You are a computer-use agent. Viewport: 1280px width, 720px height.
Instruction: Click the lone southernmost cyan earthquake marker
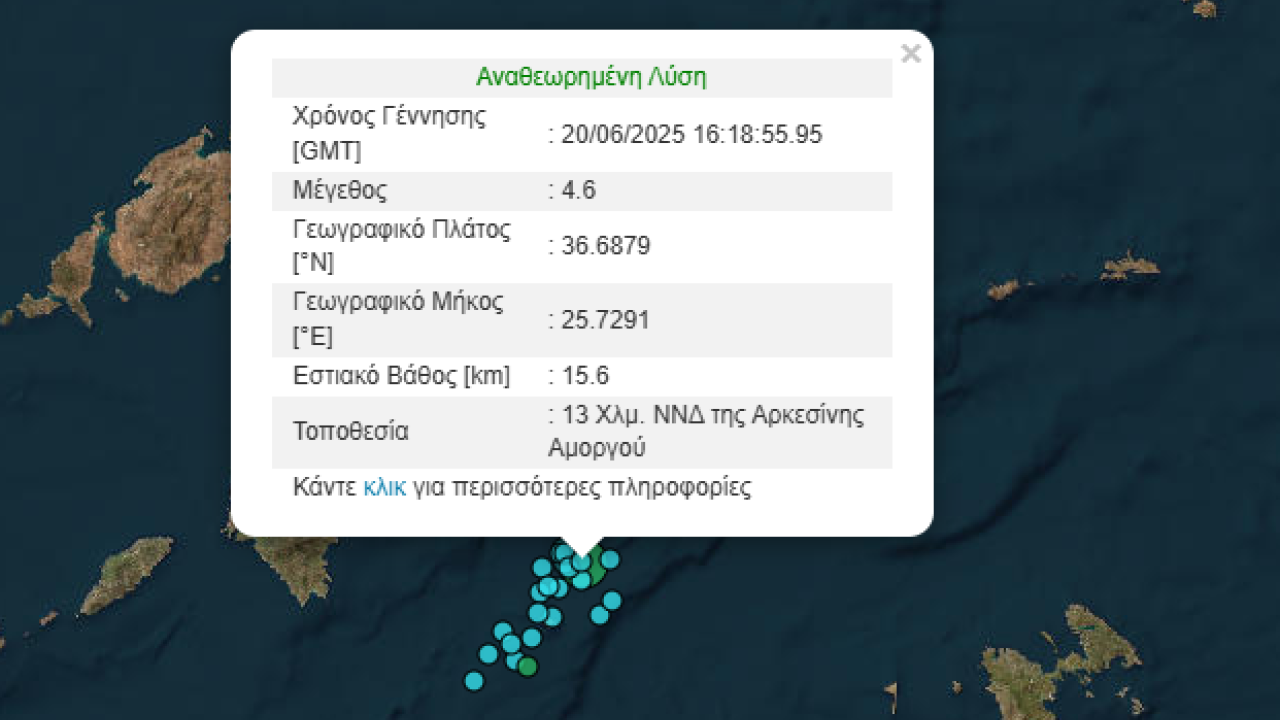point(474,681)
